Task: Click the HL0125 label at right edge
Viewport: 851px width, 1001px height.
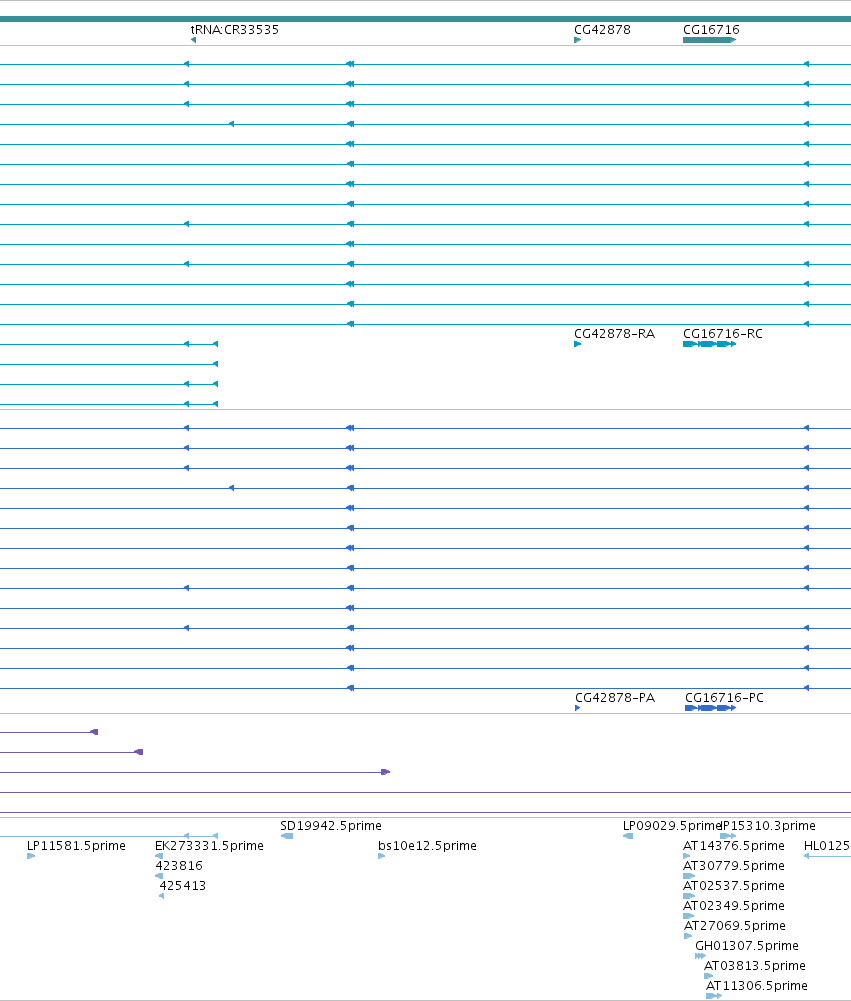Action: coord(827,845)
